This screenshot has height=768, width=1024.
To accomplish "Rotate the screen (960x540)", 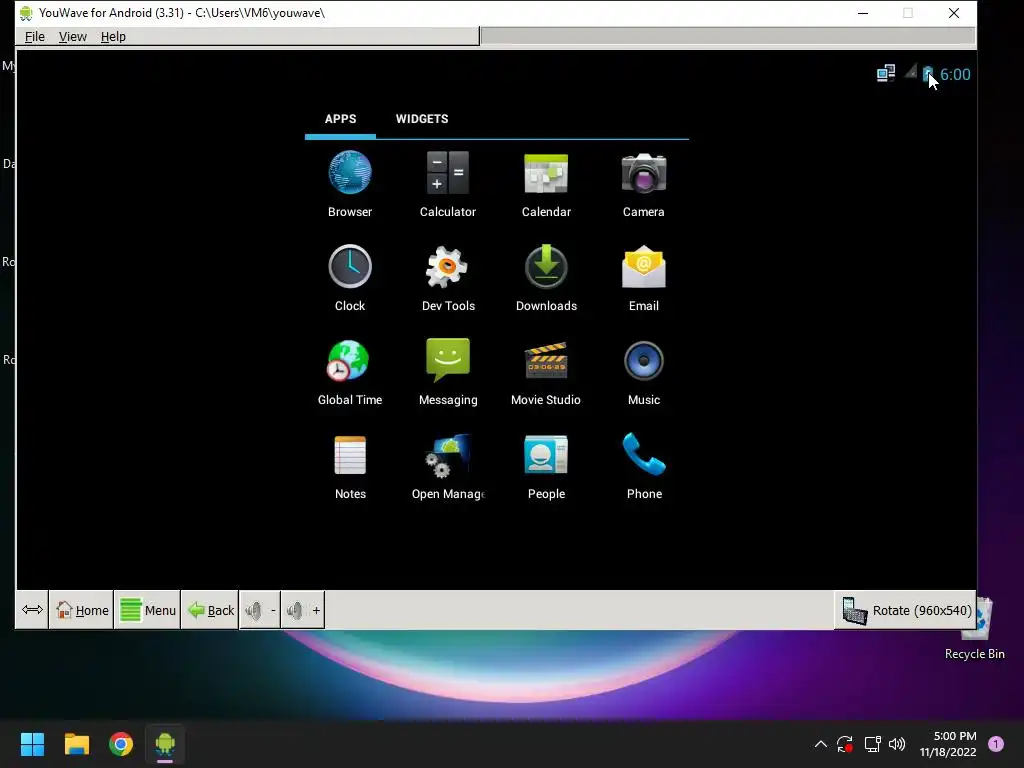I will [x=906, y=610].
